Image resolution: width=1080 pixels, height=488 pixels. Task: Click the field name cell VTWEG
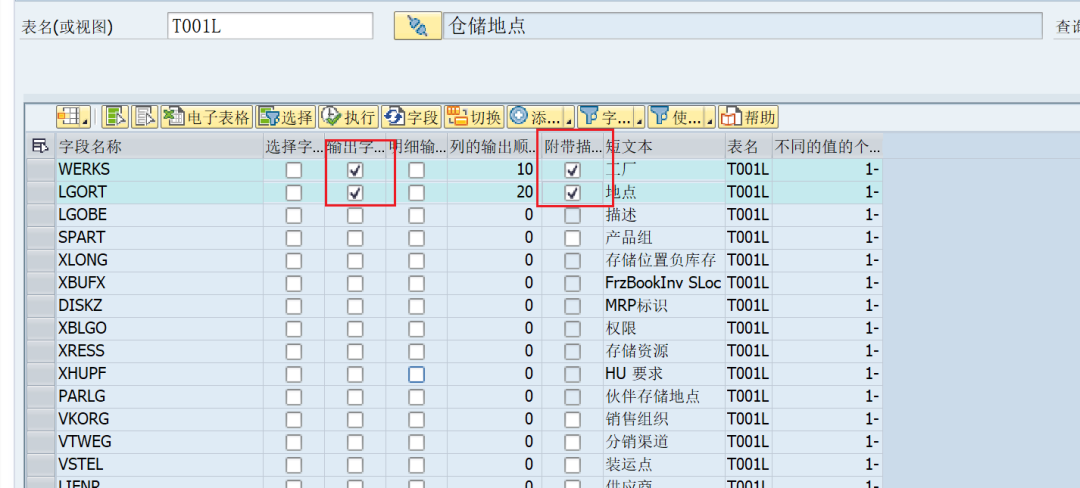pos(160,442)
